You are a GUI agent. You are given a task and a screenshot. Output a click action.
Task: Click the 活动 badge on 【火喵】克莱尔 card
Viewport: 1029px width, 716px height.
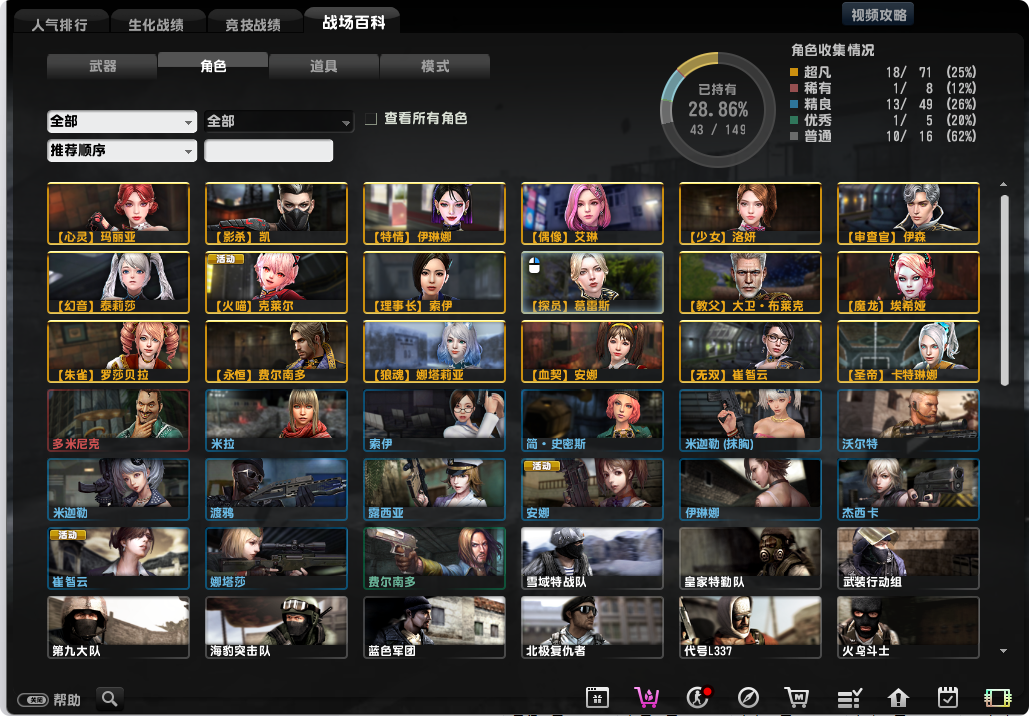click(x=225, y=259)
